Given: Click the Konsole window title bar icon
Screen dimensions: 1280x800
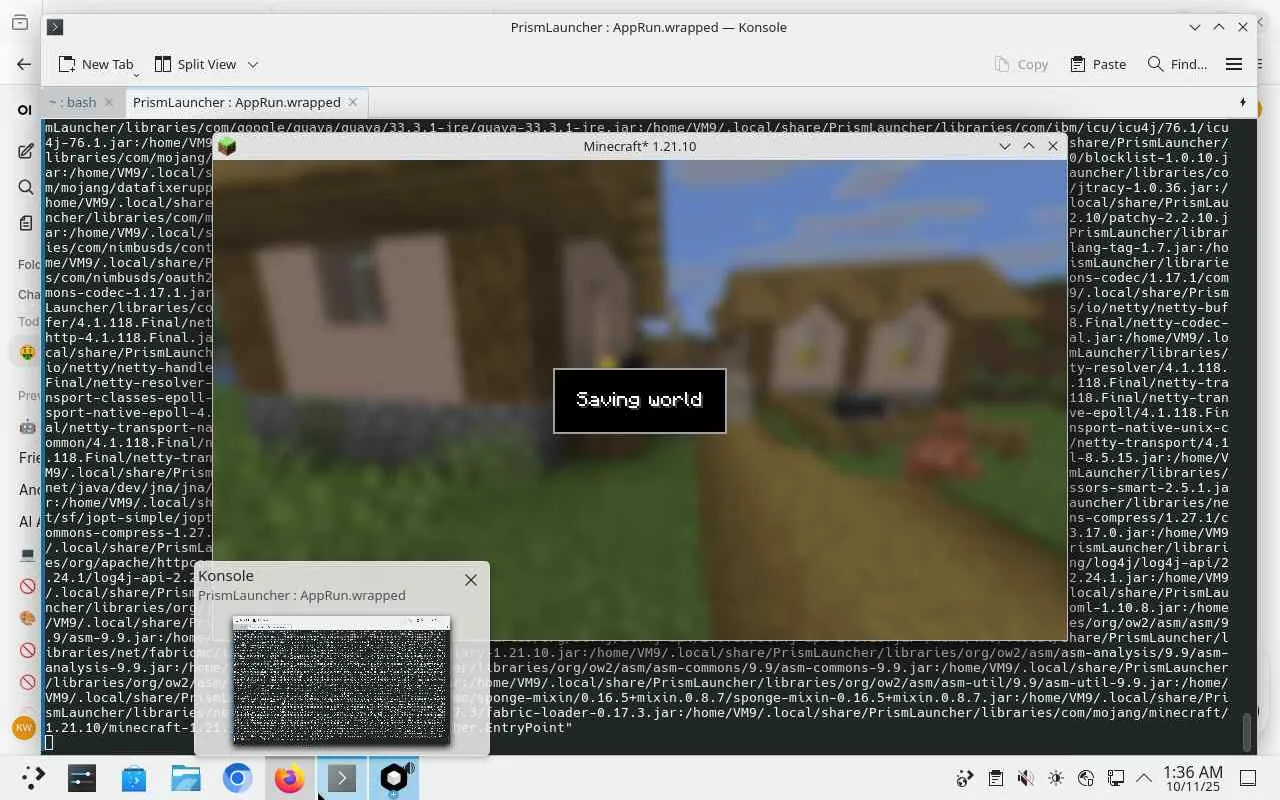Looking at the screenshot, I should 55,27.
